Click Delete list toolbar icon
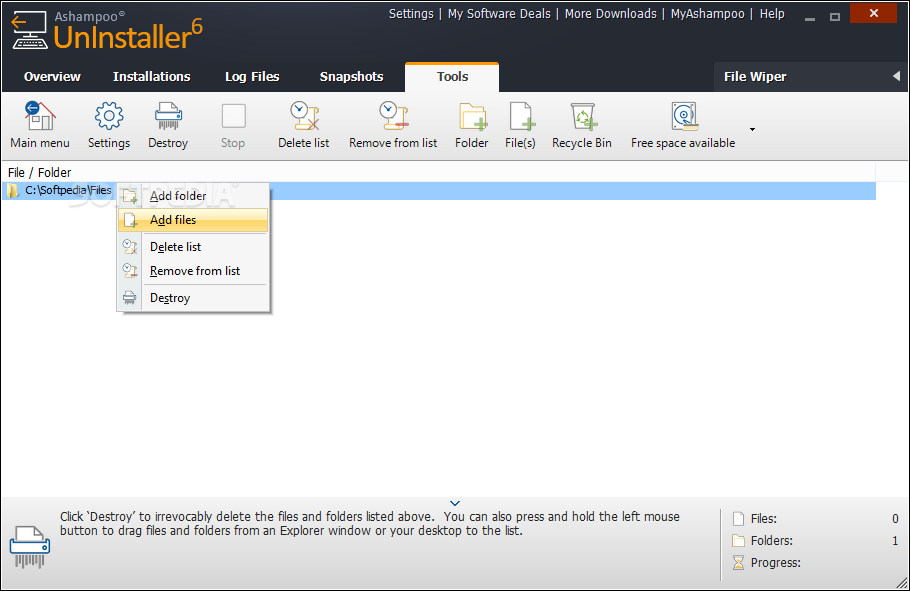 coord(304,116)
